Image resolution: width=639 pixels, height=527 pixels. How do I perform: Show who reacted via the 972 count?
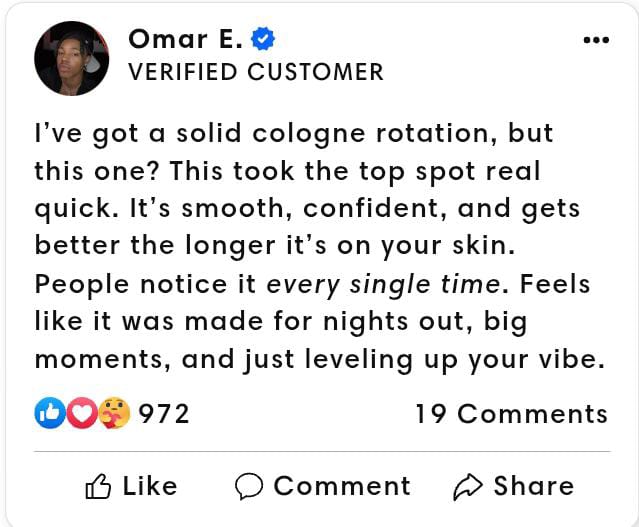(164, 414)
